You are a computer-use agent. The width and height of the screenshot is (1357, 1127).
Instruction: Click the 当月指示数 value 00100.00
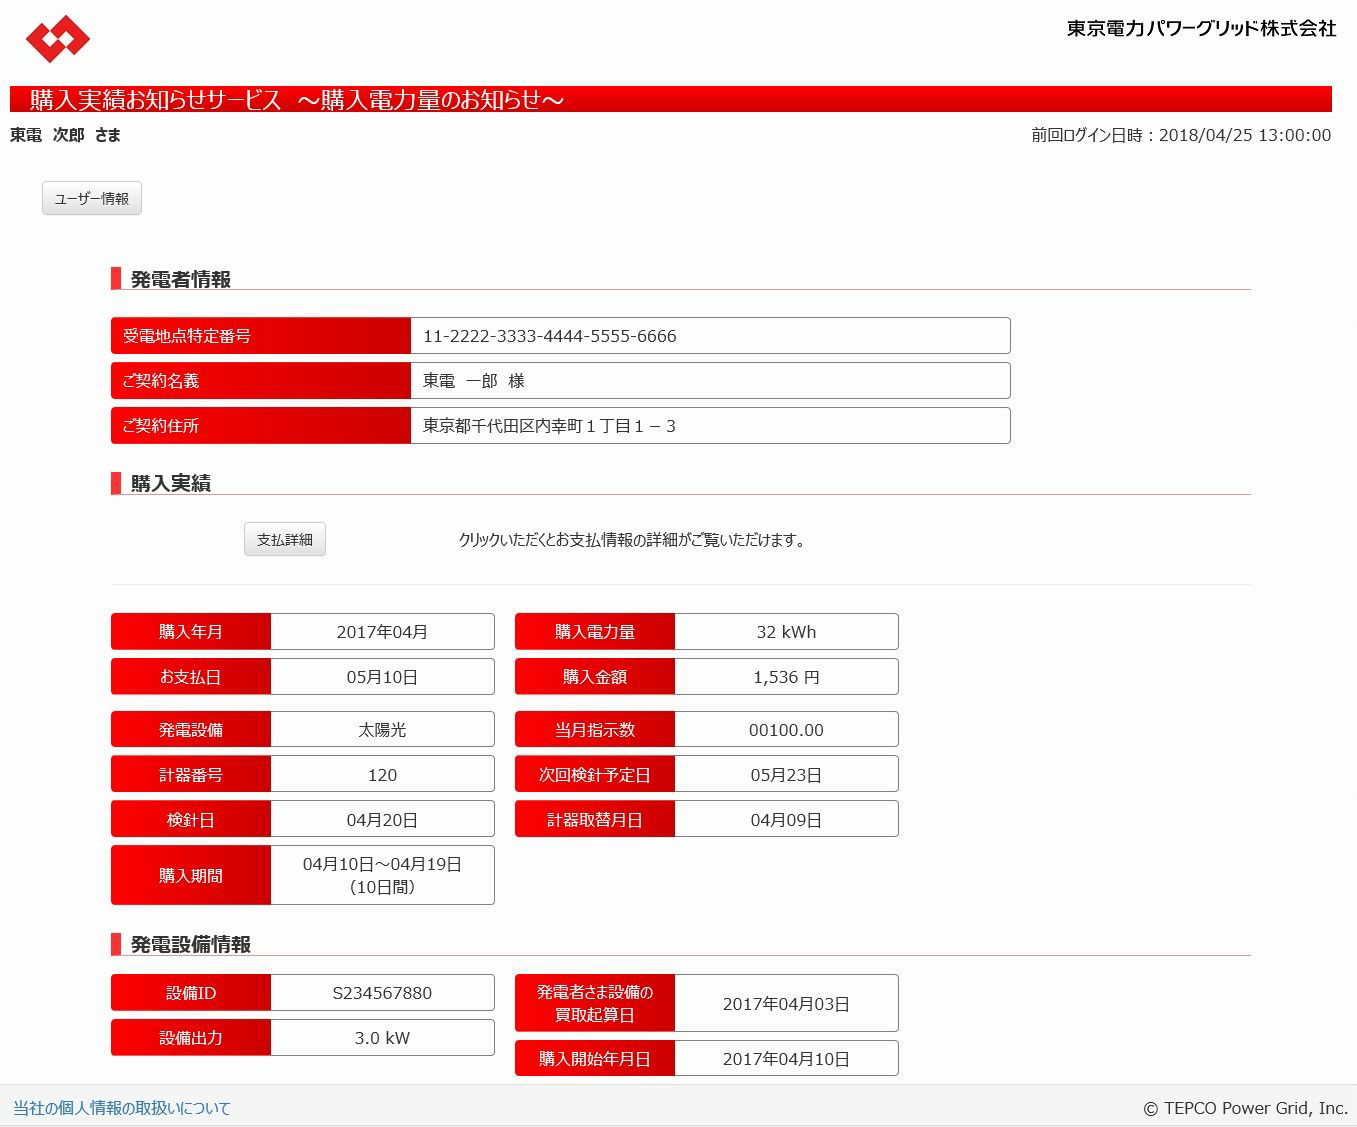(x=786, y=730)
